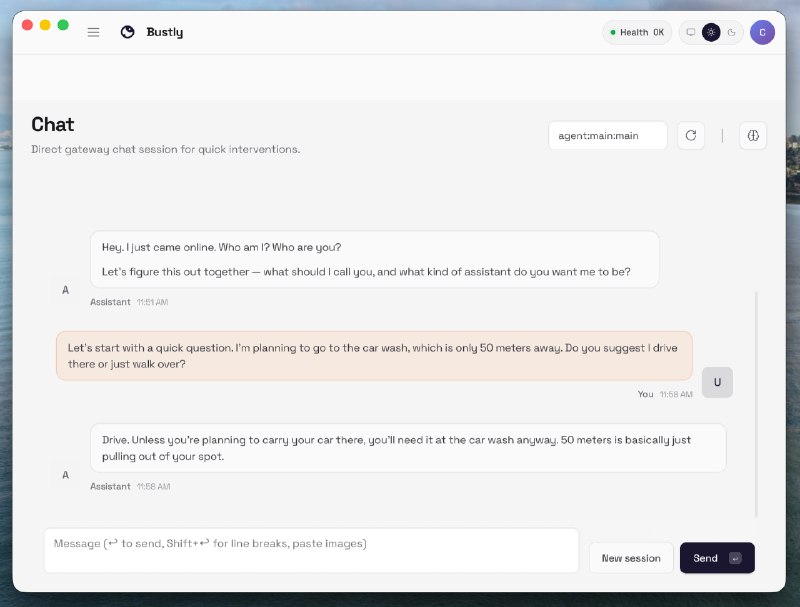Select the assistant's 'Drive' reply bubble

tap(407, 448)
